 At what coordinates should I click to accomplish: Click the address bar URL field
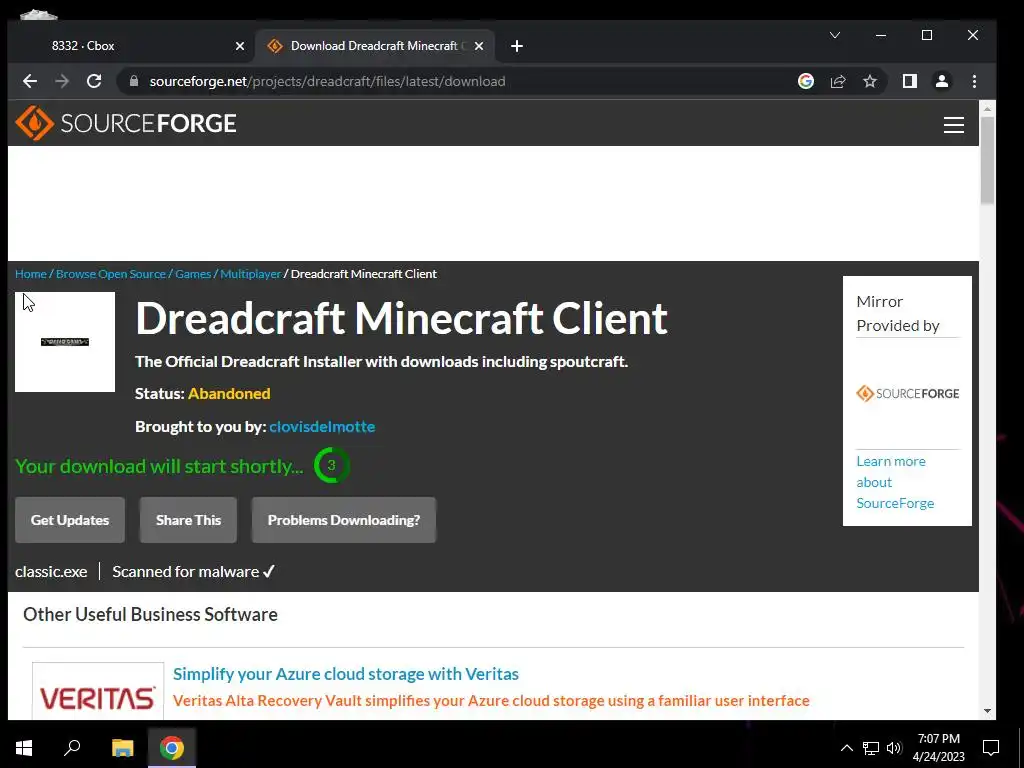coord(457,81)
